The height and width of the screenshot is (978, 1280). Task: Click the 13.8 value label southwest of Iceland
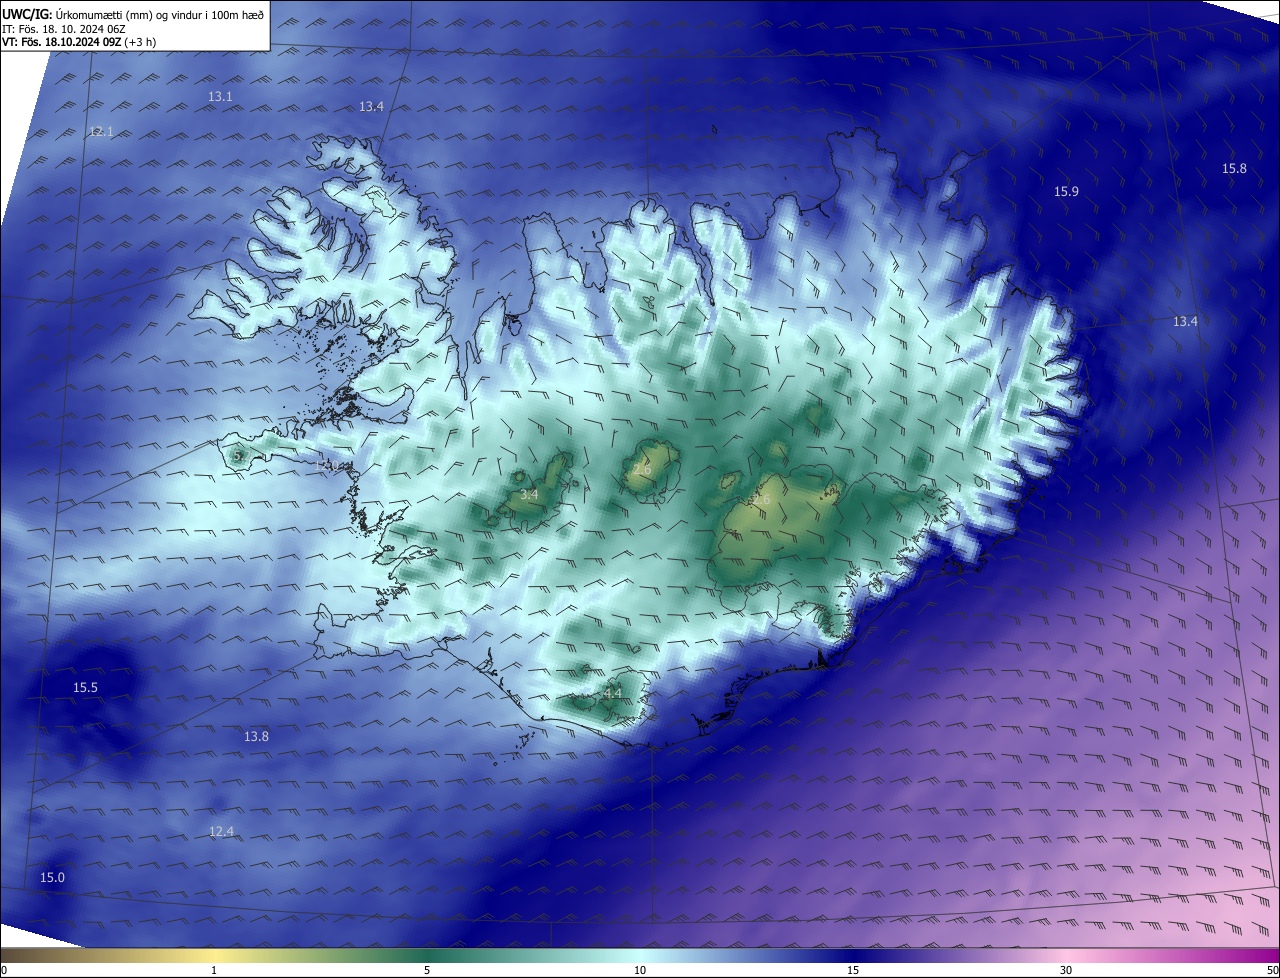256,737
